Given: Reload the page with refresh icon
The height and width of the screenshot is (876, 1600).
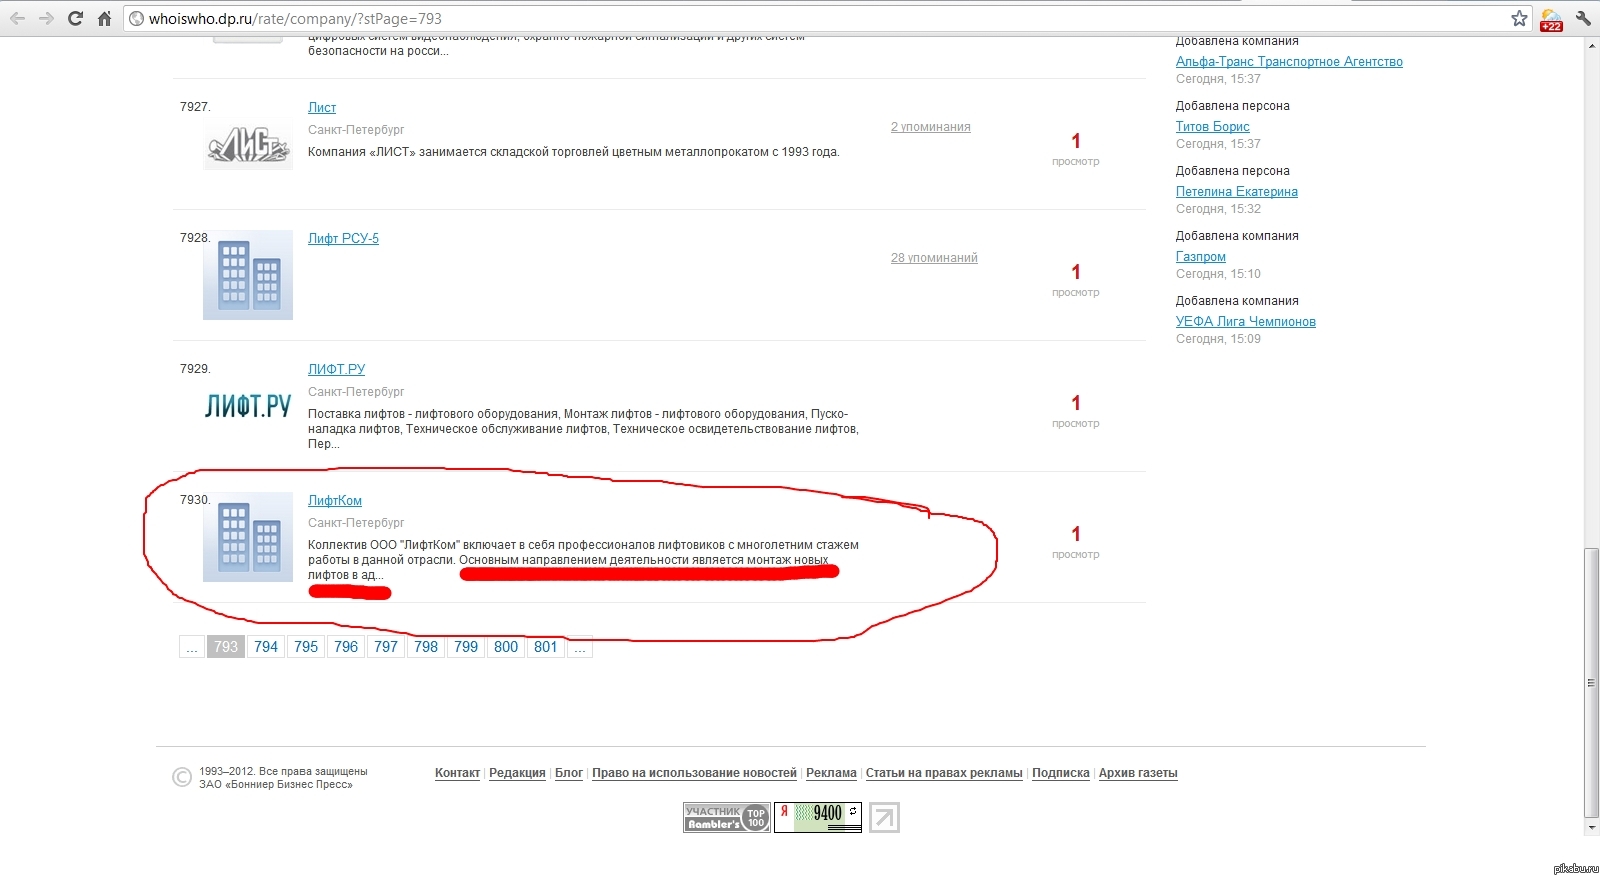Looking at the screenshot, I should [75, 18].
